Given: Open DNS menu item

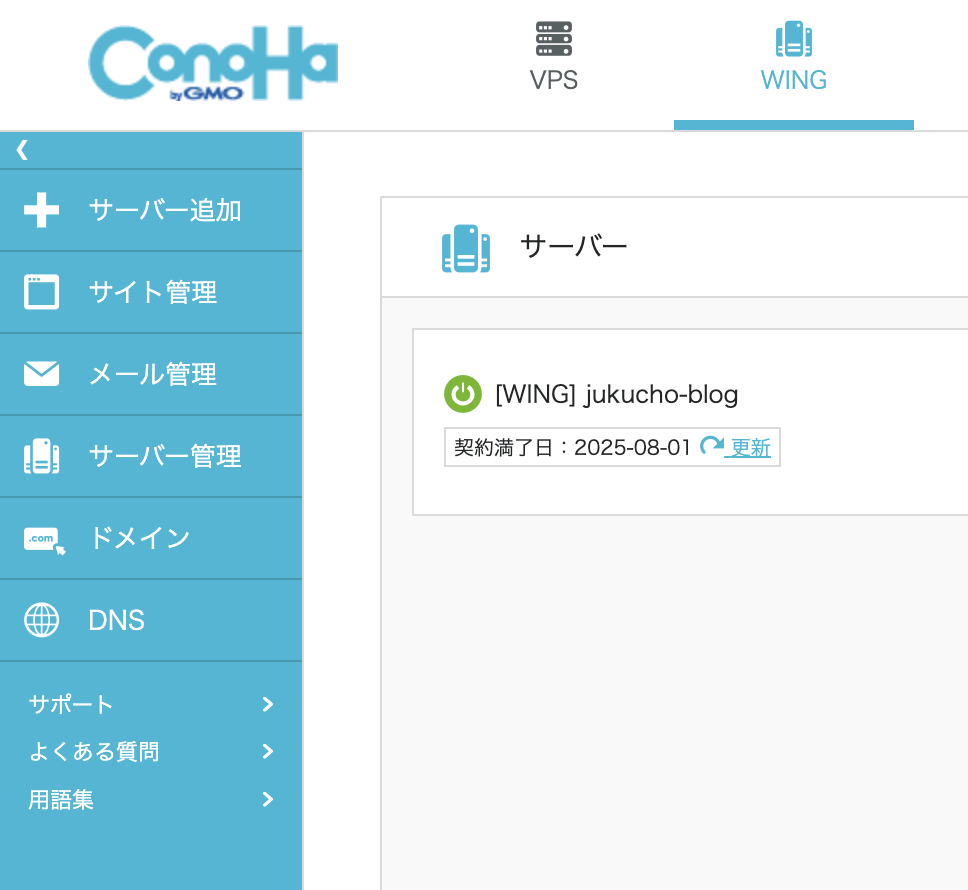Looking at the screenshot, I should (151, 621).
